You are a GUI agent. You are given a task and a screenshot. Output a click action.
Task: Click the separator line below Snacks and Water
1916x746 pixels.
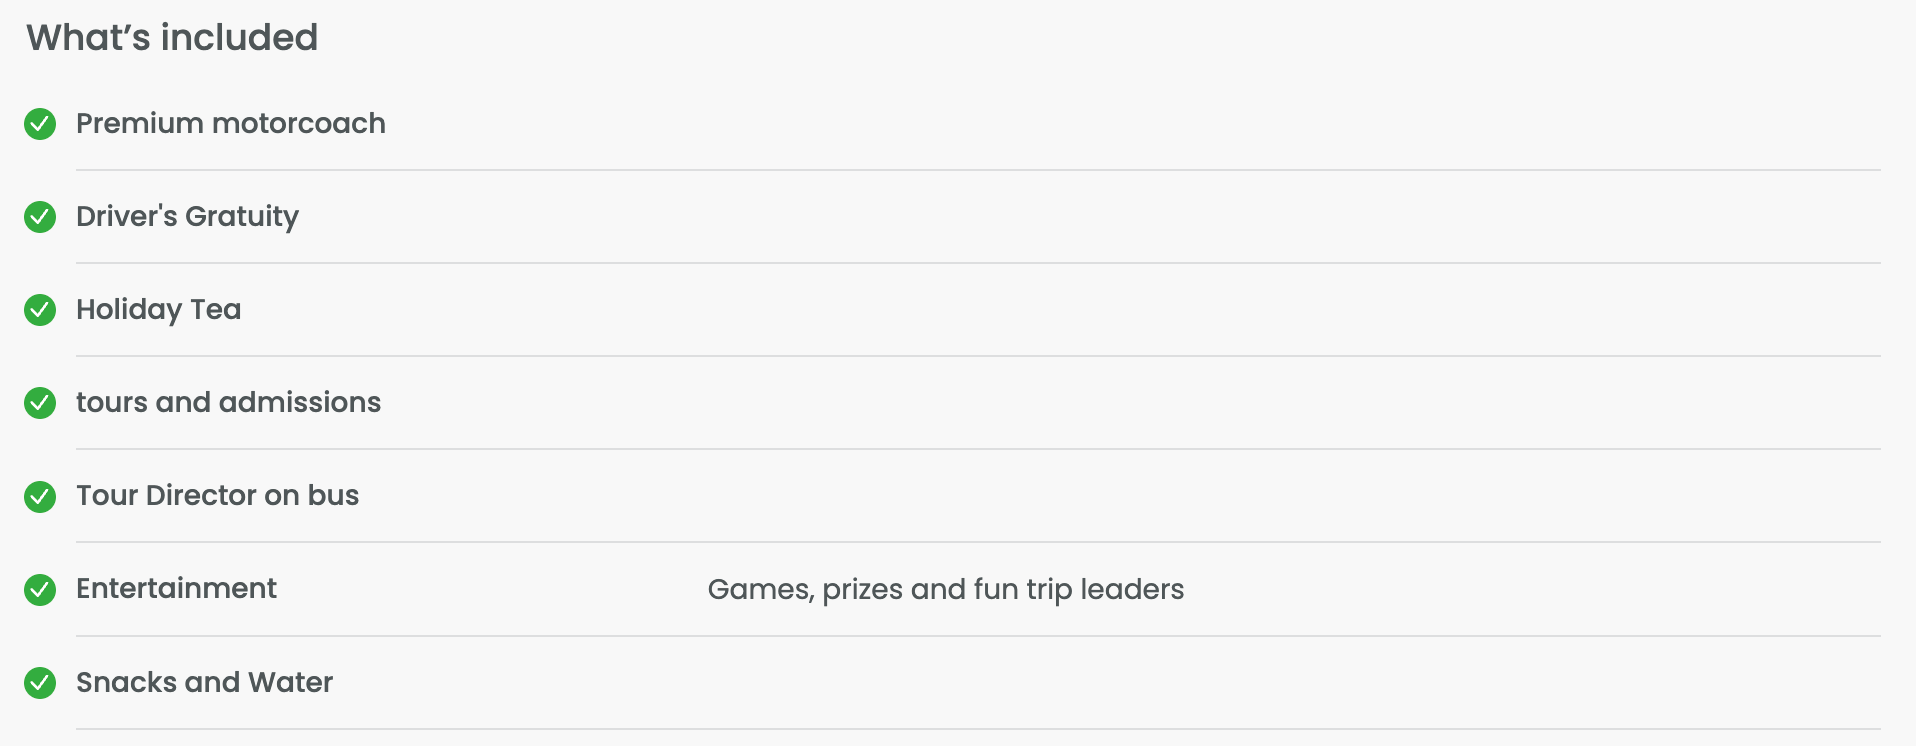click(978, 729)
